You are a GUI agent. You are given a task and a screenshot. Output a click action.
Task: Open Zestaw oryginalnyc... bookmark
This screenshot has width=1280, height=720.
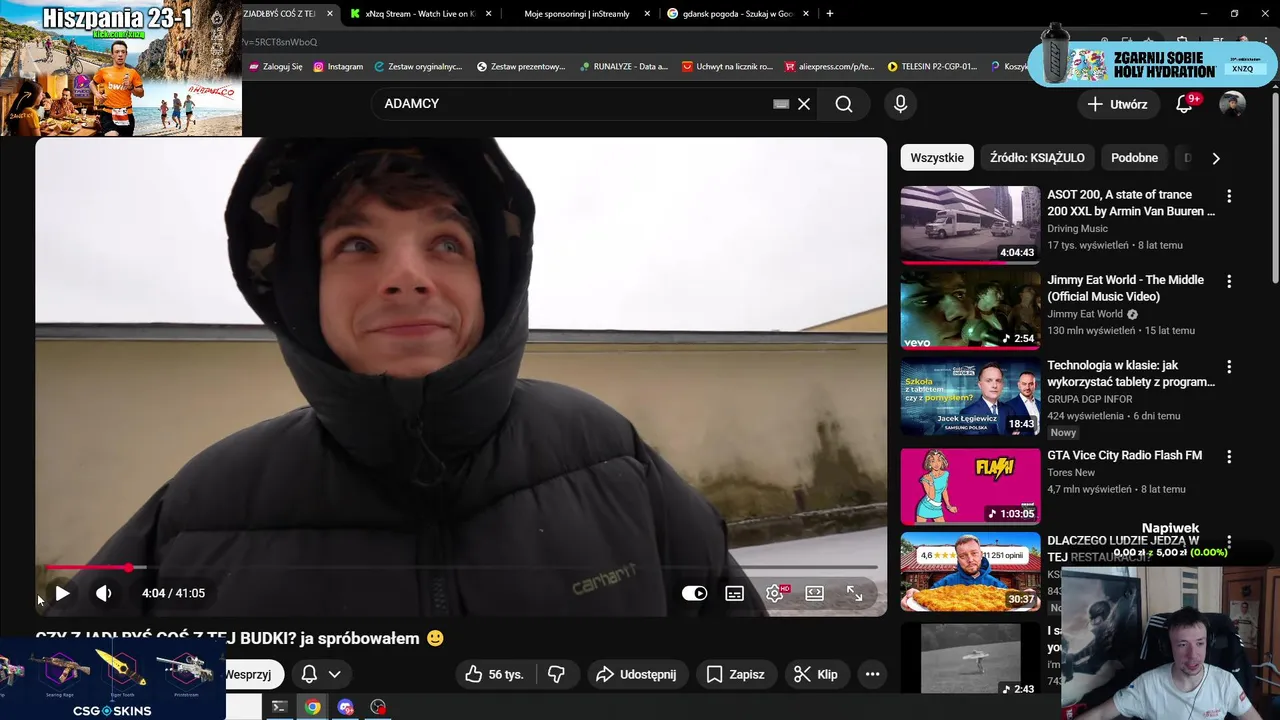point(419,66)
